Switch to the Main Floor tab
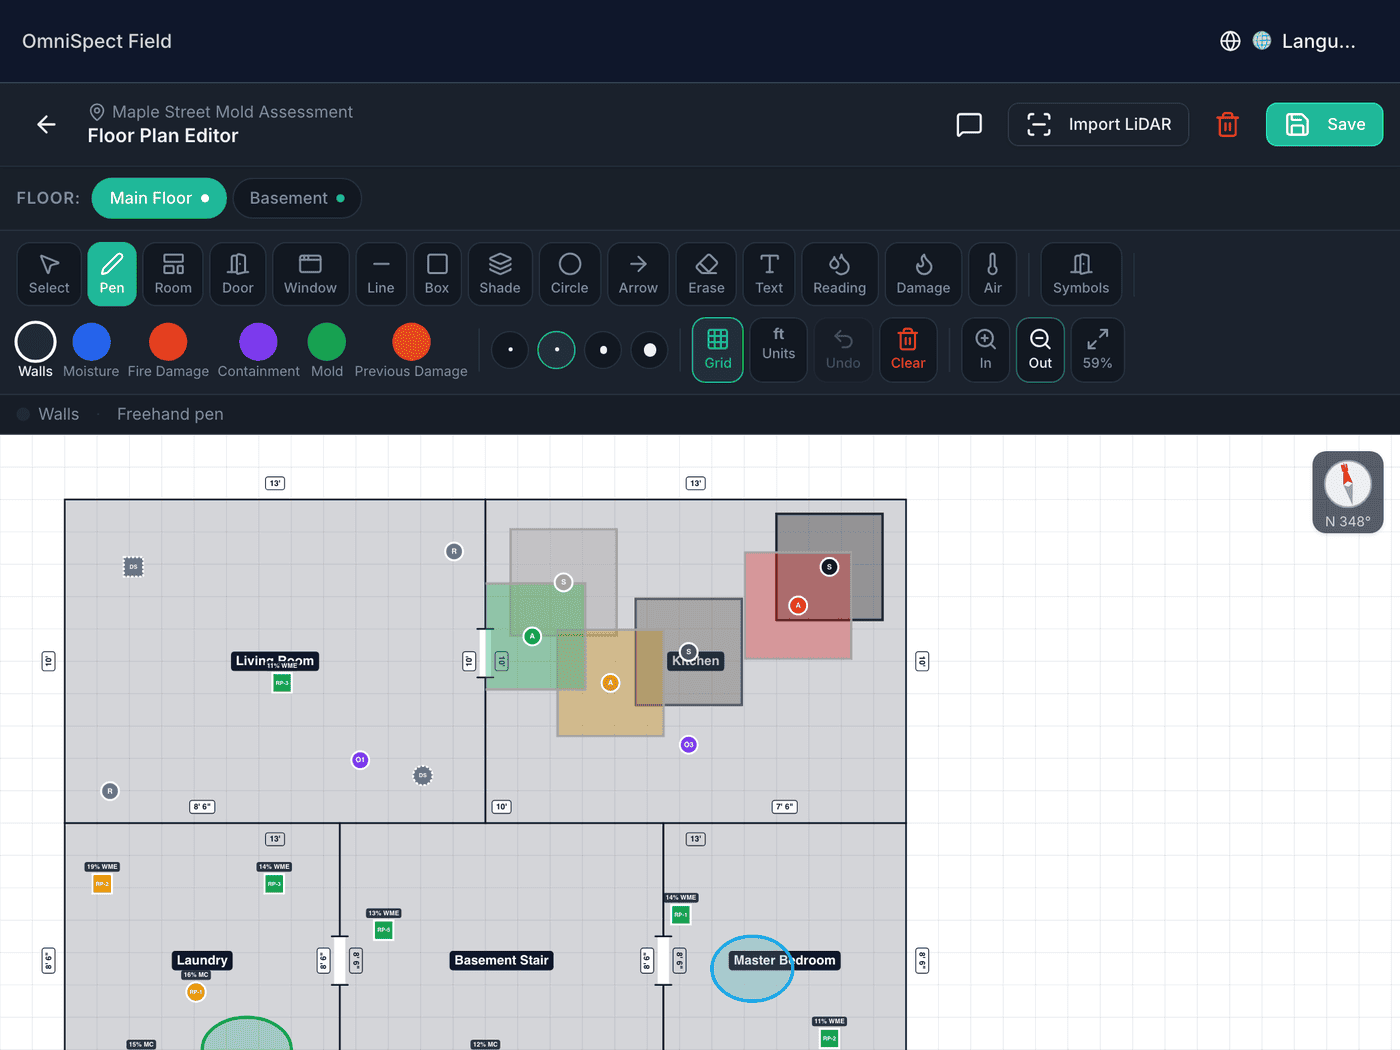 pos(159,198)
